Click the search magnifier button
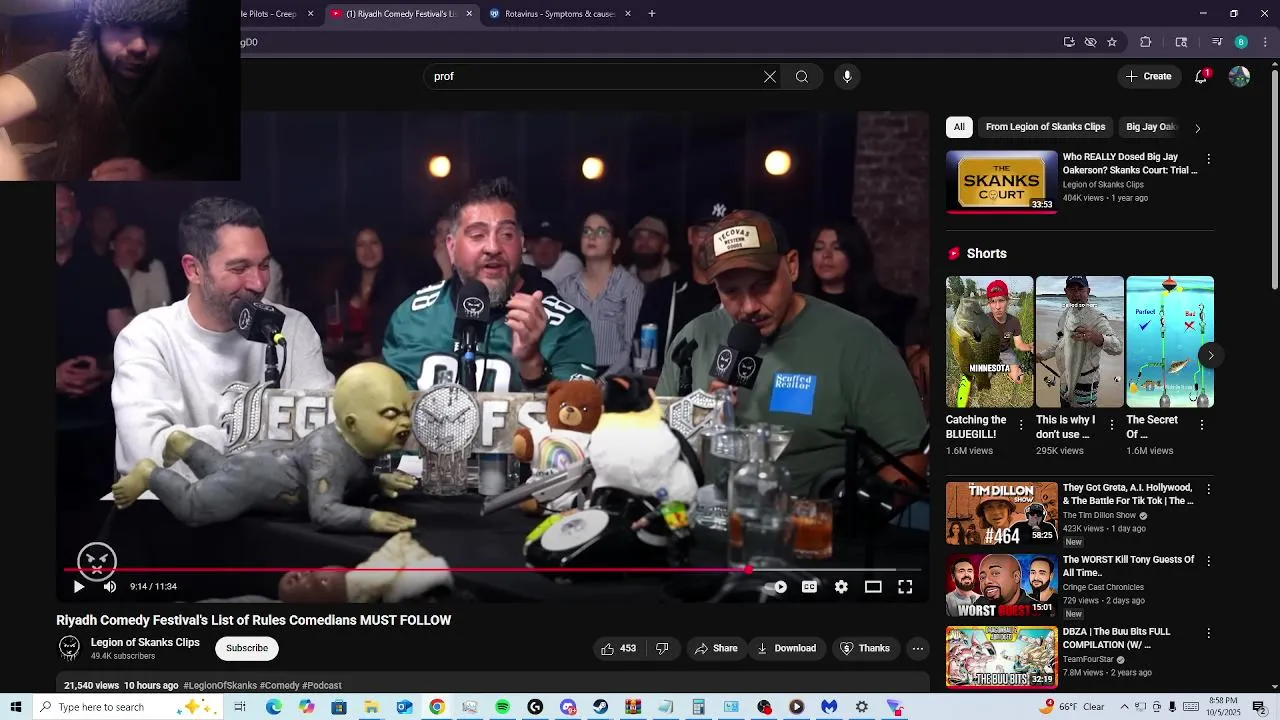1280x720 pixels. (802, 77)
